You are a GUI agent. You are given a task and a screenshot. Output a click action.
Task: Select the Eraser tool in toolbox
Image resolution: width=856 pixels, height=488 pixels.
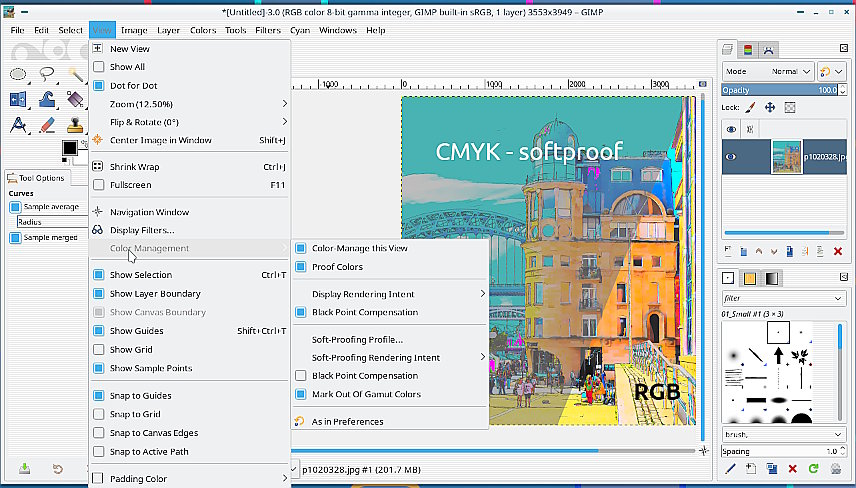(x=46, y=125)
